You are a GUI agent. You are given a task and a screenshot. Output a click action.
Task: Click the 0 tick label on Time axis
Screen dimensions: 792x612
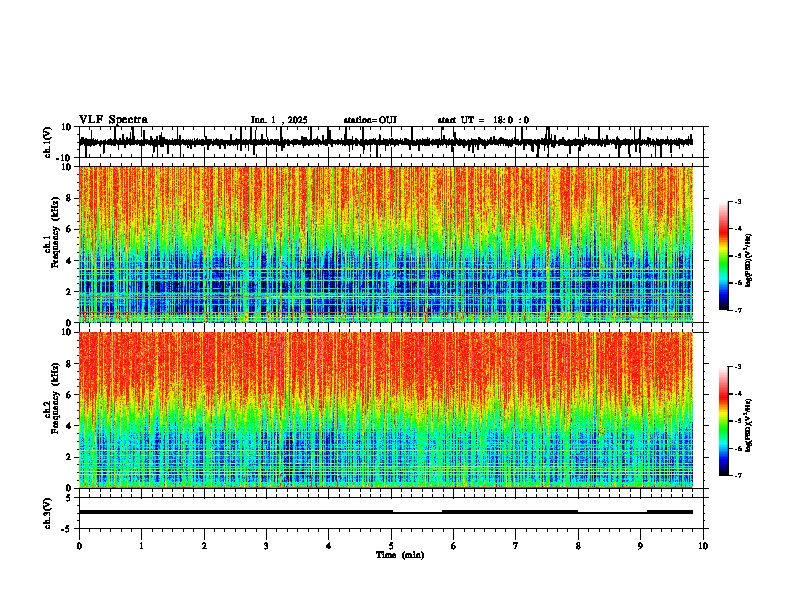tap(79, 546)
